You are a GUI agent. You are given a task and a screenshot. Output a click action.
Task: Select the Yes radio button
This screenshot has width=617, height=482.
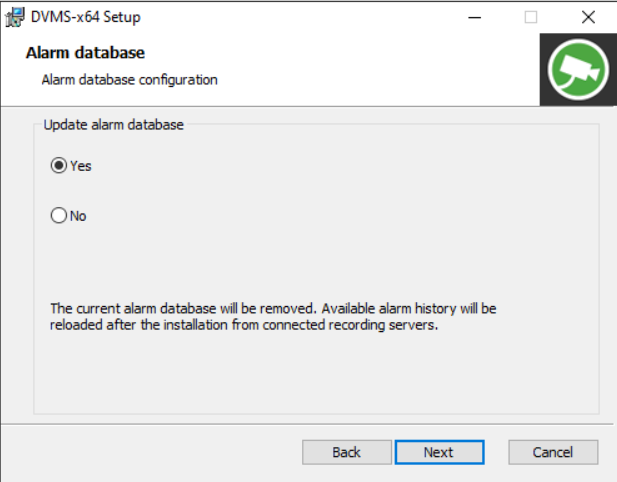coord(58,166)
